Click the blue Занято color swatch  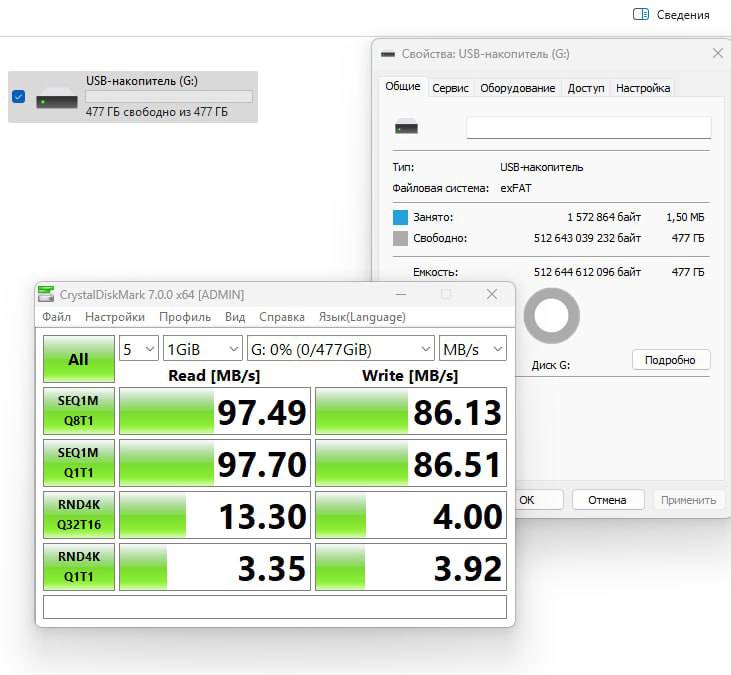[x=400, y=217]
